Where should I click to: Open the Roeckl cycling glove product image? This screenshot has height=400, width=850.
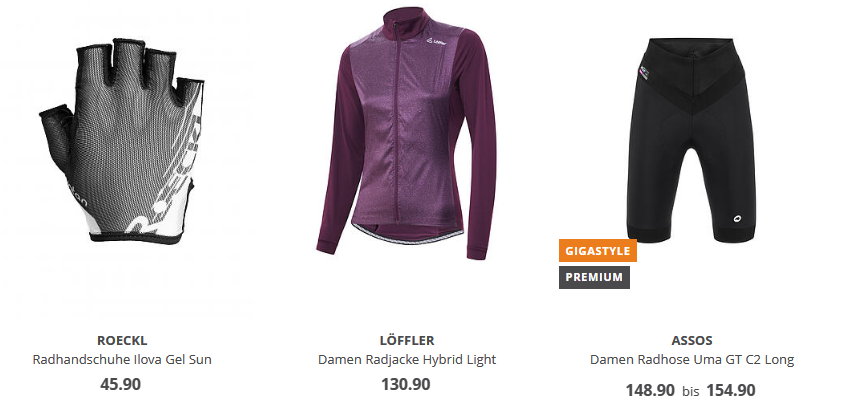(x=121, y=141)
